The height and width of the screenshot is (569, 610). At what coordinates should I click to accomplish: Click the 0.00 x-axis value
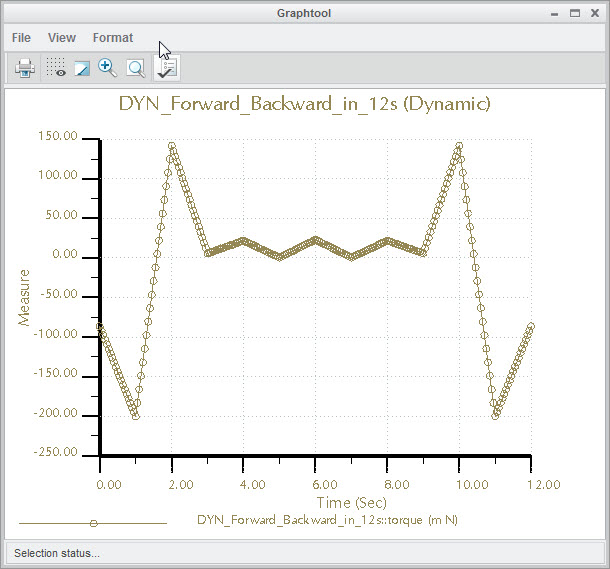[x=109, y=485]
